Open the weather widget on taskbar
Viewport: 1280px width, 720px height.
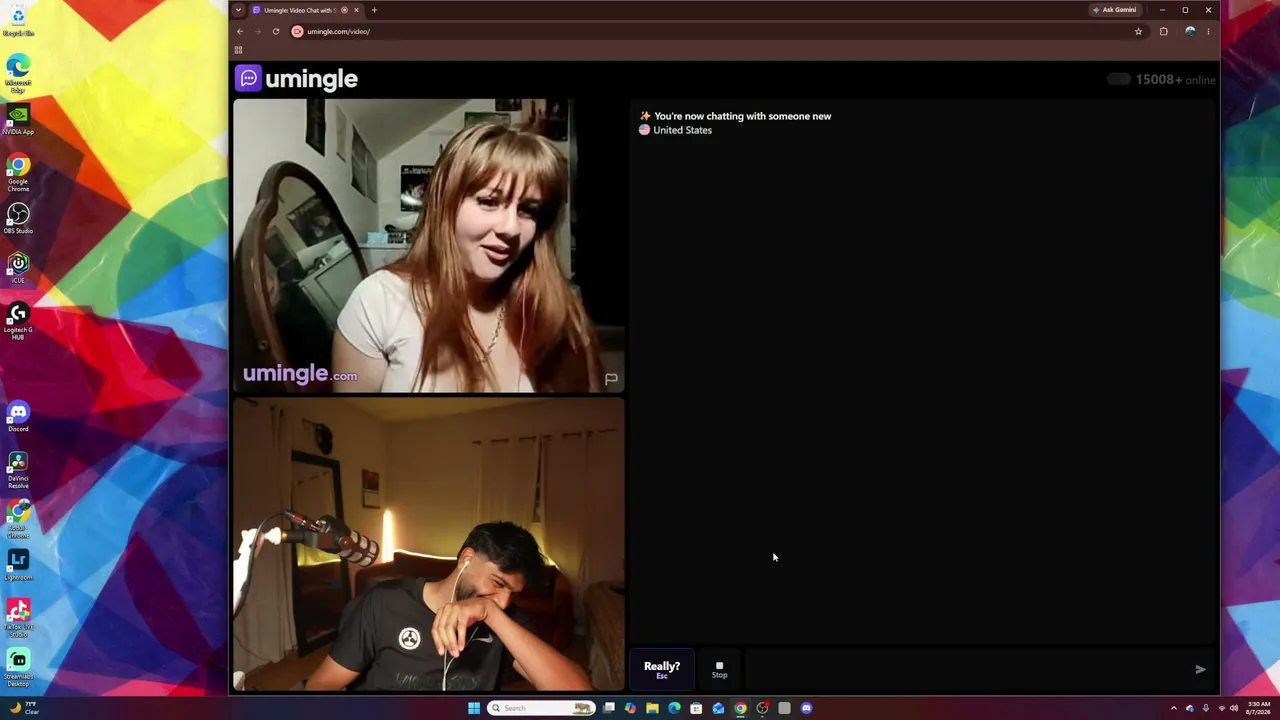pyautogui.click(x=24, y=708)
